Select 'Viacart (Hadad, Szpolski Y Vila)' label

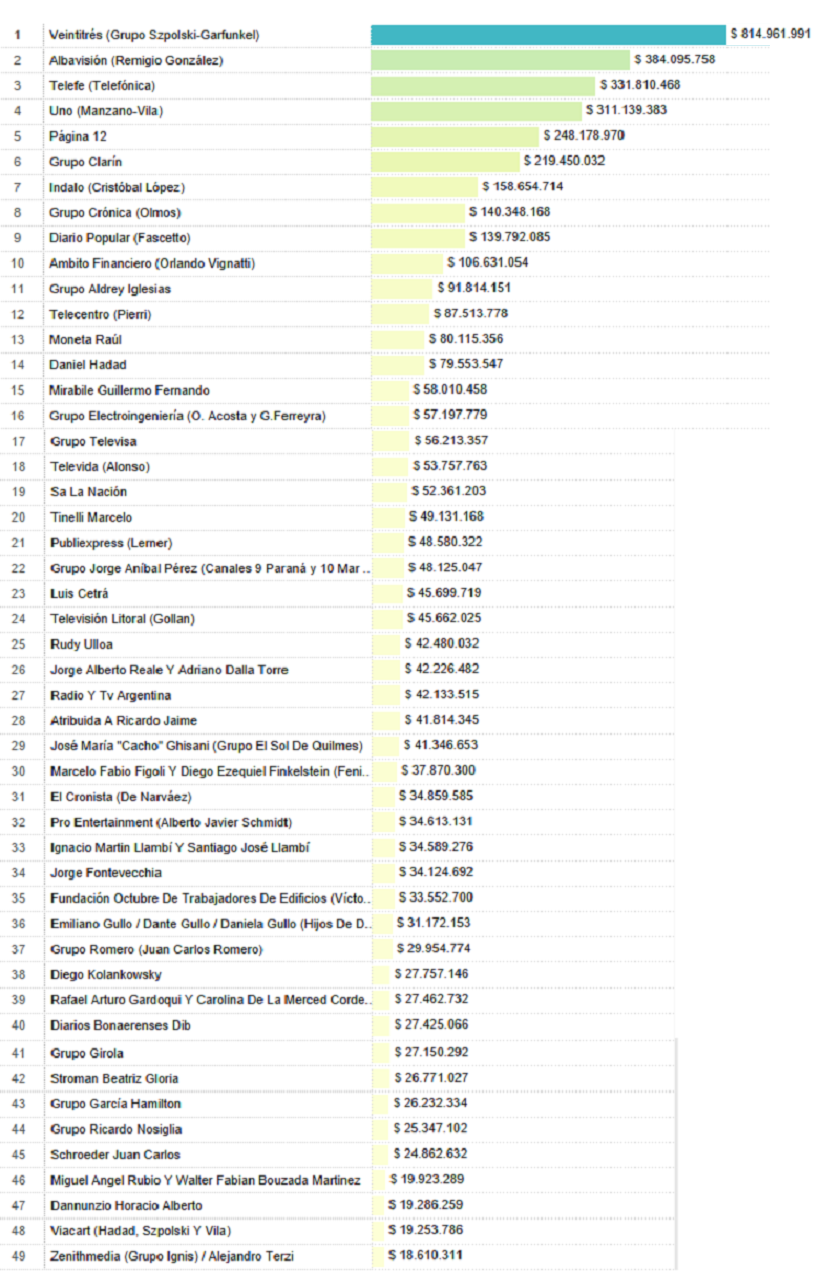[x=140, y=1231]
